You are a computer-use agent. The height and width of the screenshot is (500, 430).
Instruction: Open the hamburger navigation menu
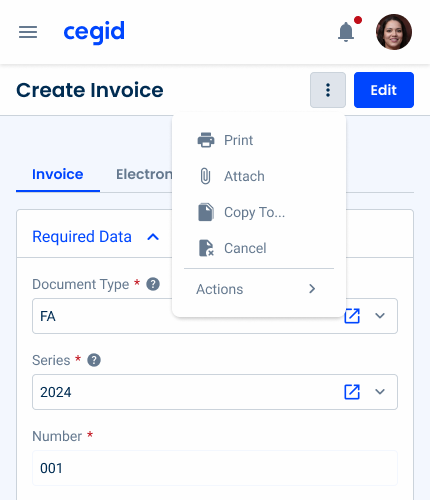tap(28, 32)
